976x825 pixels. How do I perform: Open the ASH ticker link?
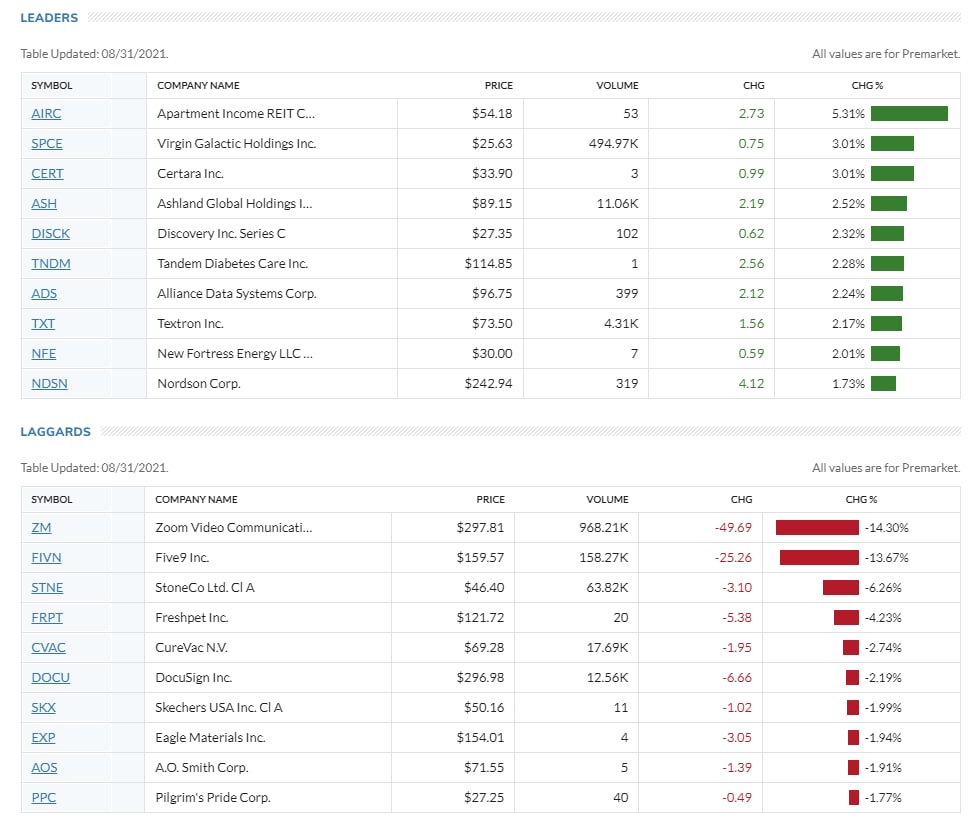click(x=44, y=203)
